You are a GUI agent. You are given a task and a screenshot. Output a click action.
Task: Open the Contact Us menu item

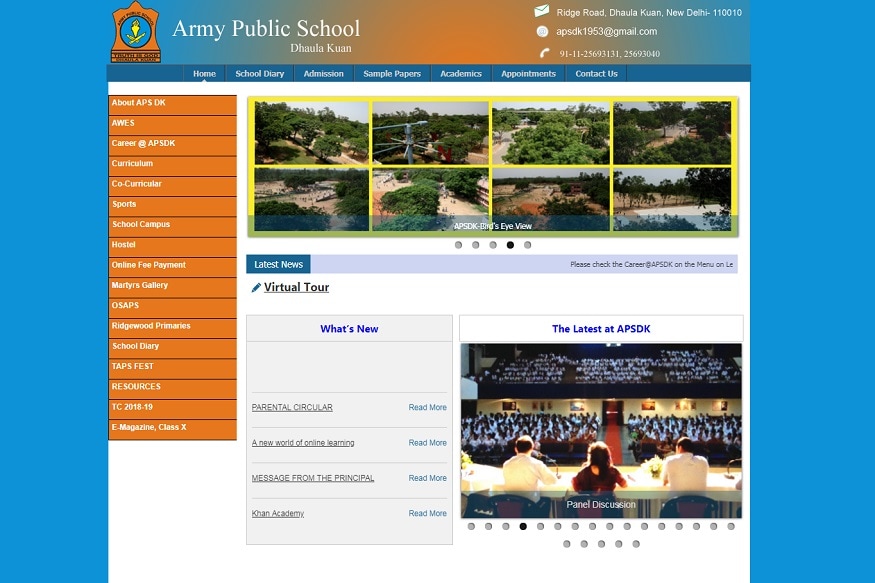click(596, 73)
